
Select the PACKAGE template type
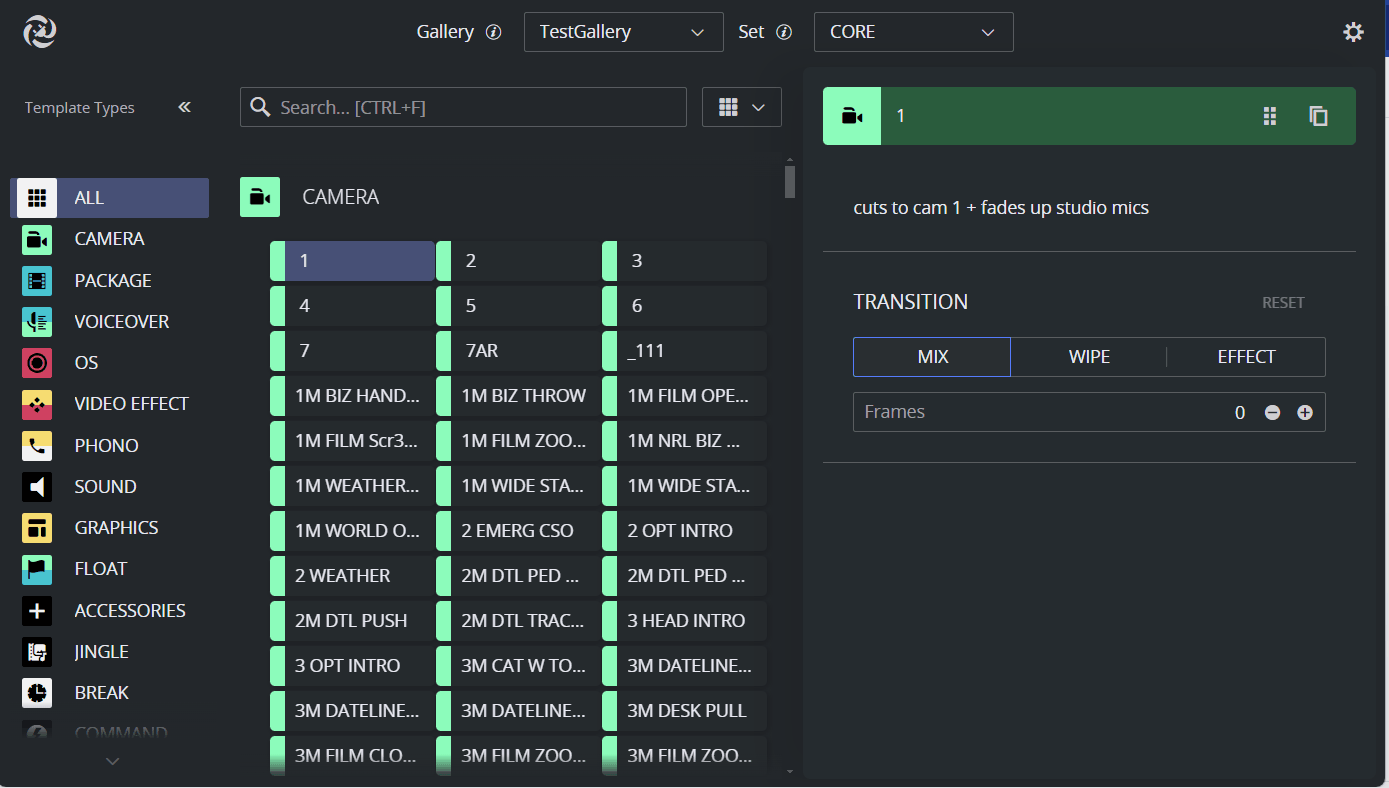tap(113, 281)
